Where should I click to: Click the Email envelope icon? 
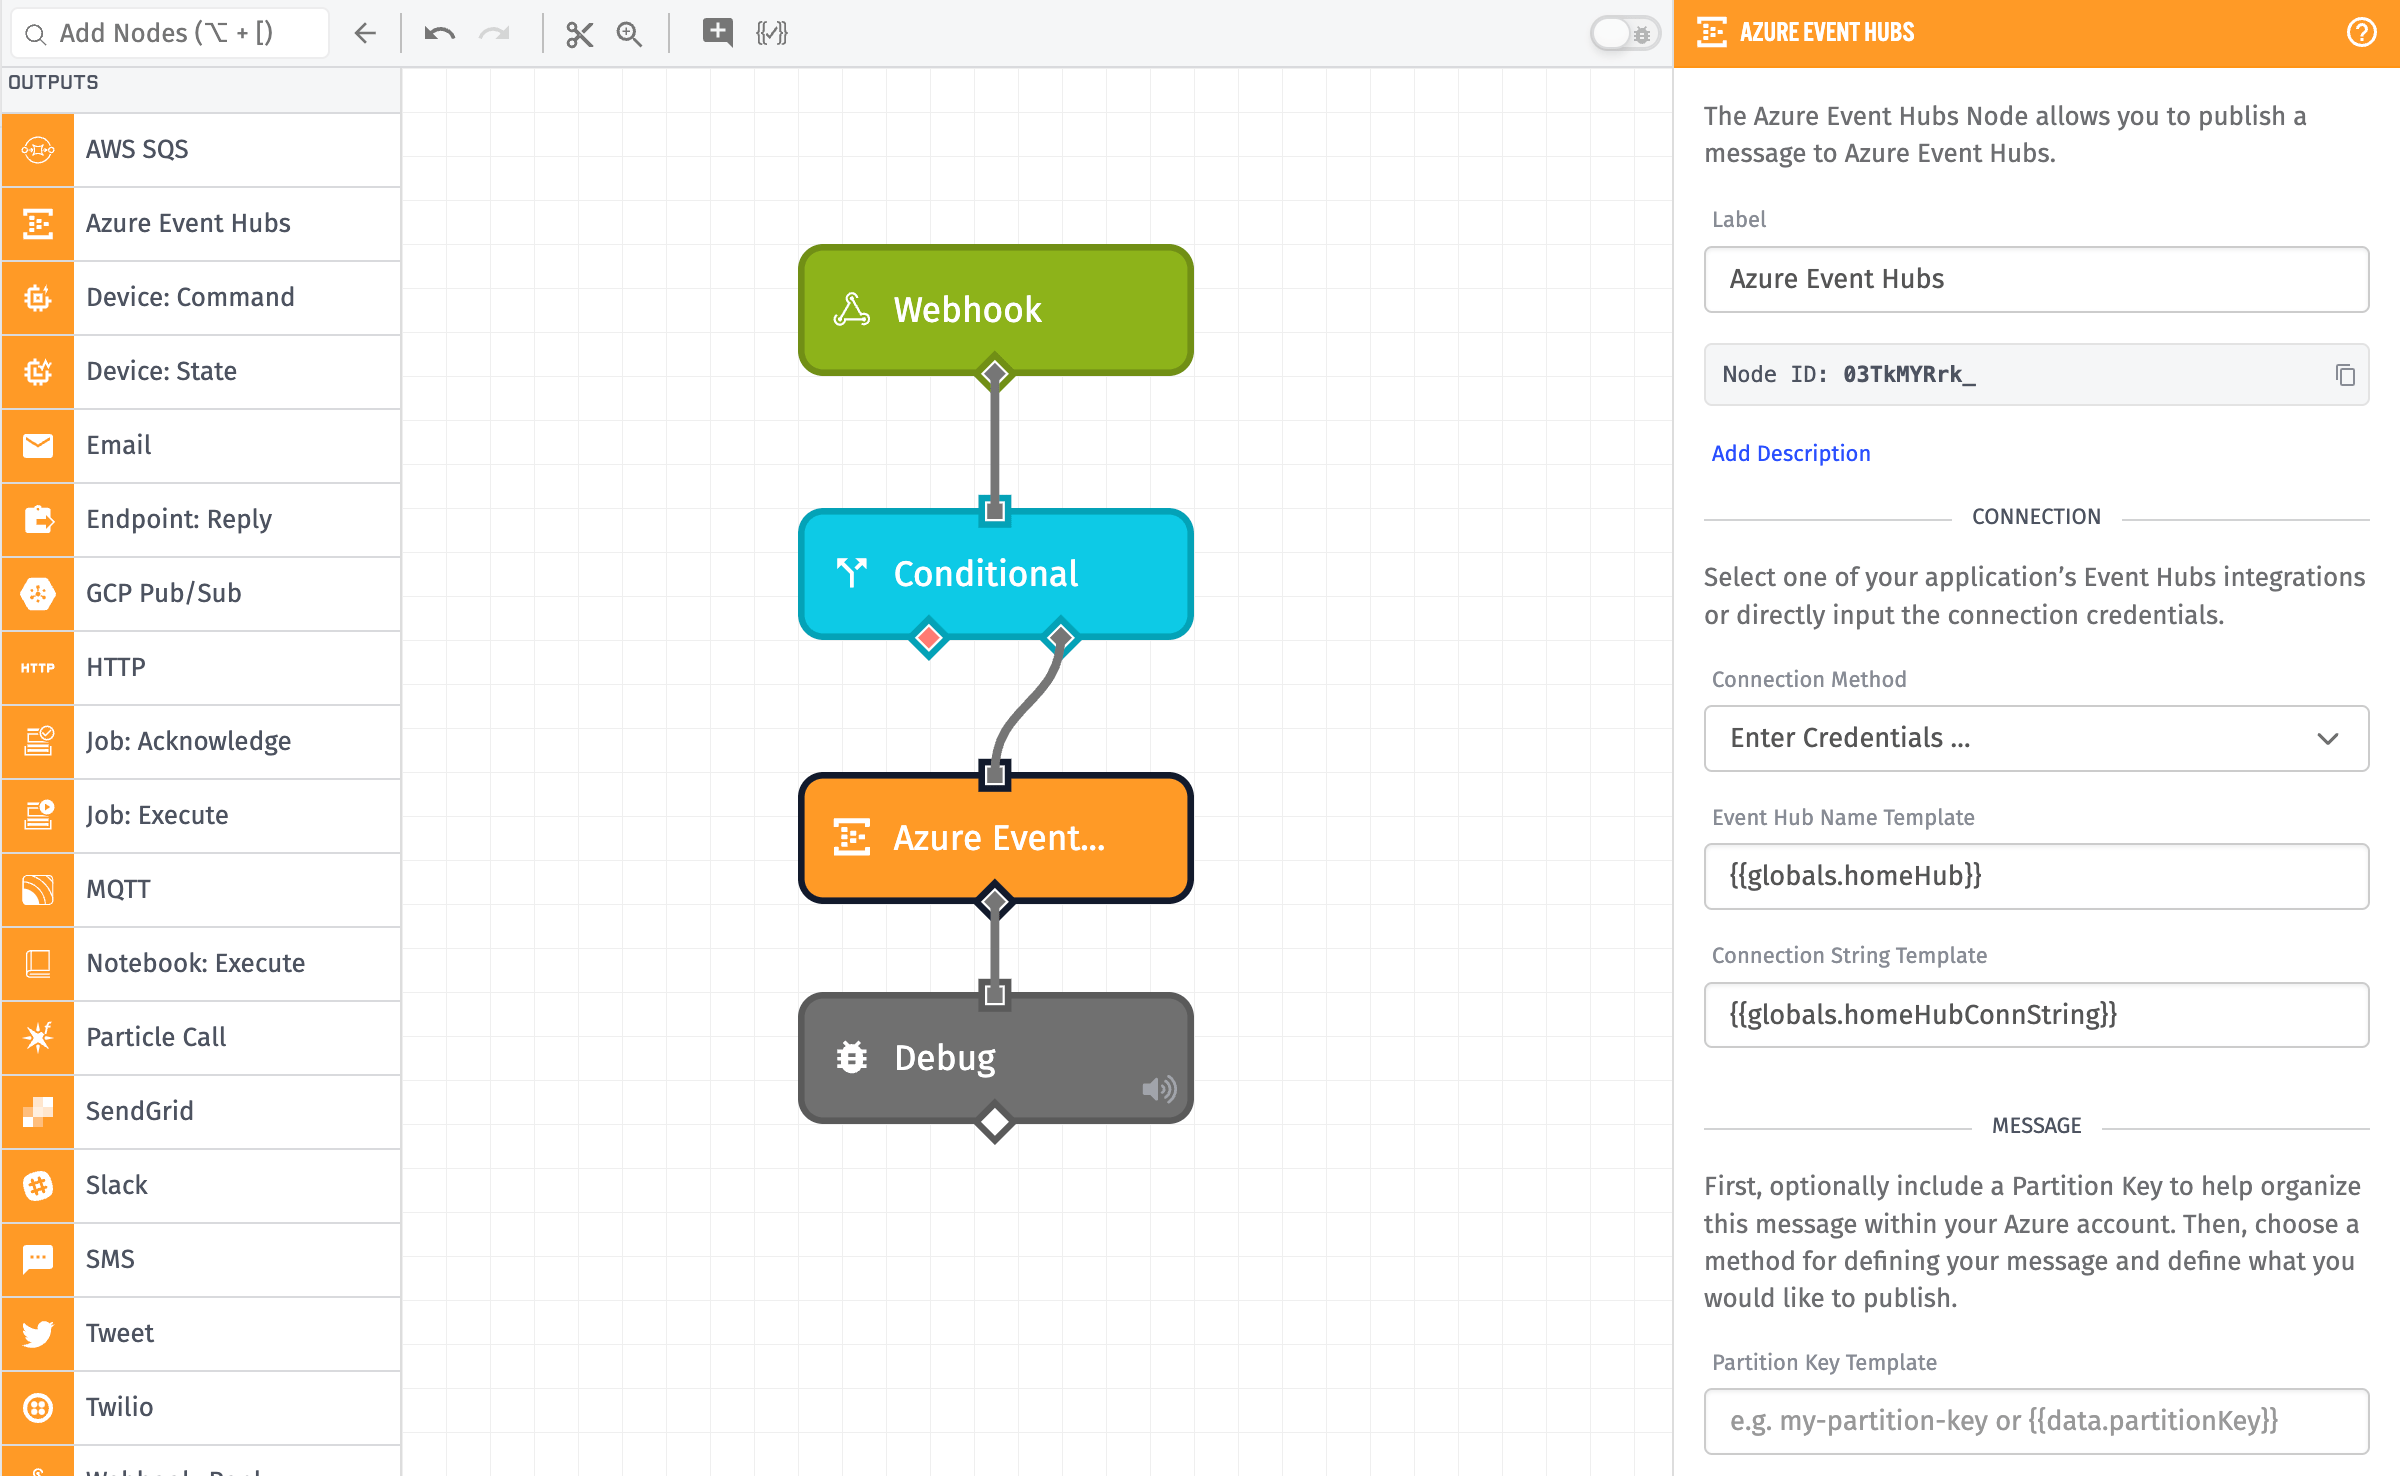[x=38, y=446]
